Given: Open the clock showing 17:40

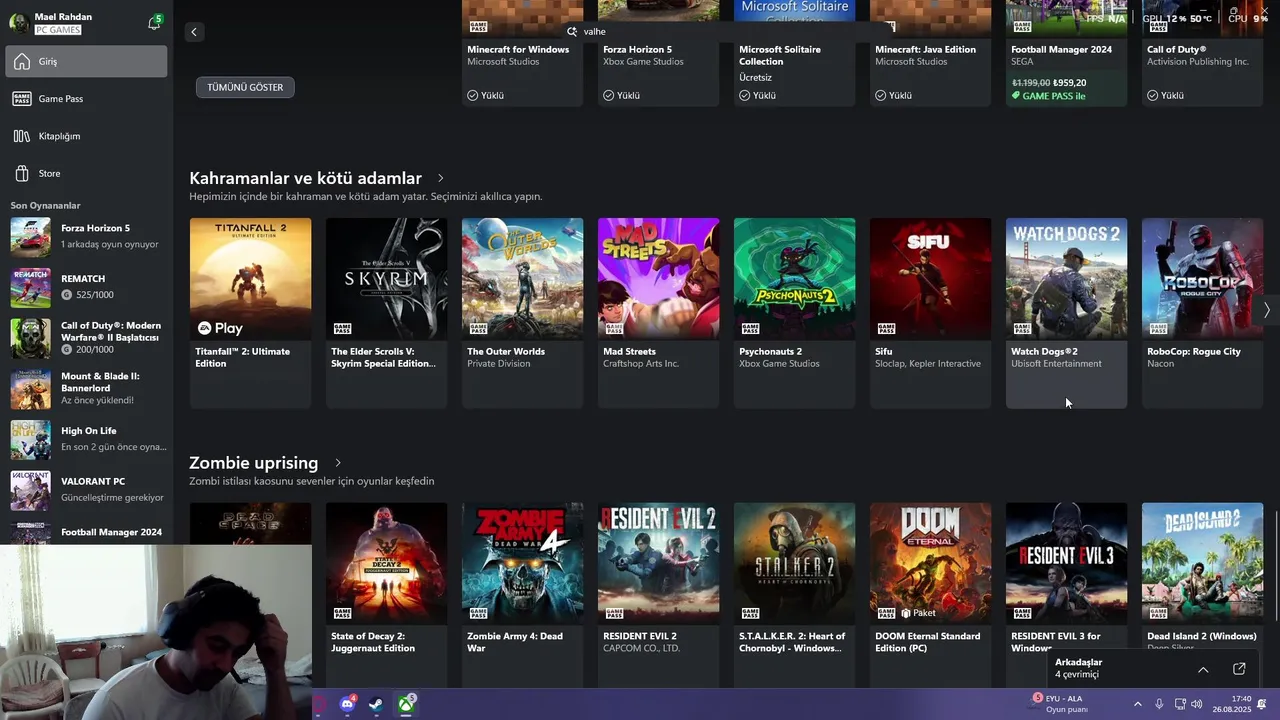Looking at the screenshot, I should click(x=1232, y=704).
